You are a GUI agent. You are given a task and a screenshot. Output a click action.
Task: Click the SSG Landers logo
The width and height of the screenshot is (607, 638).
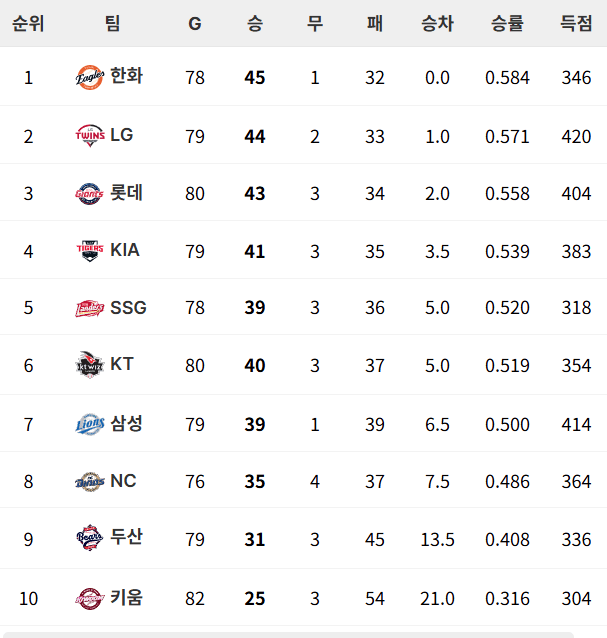point(90,308)
